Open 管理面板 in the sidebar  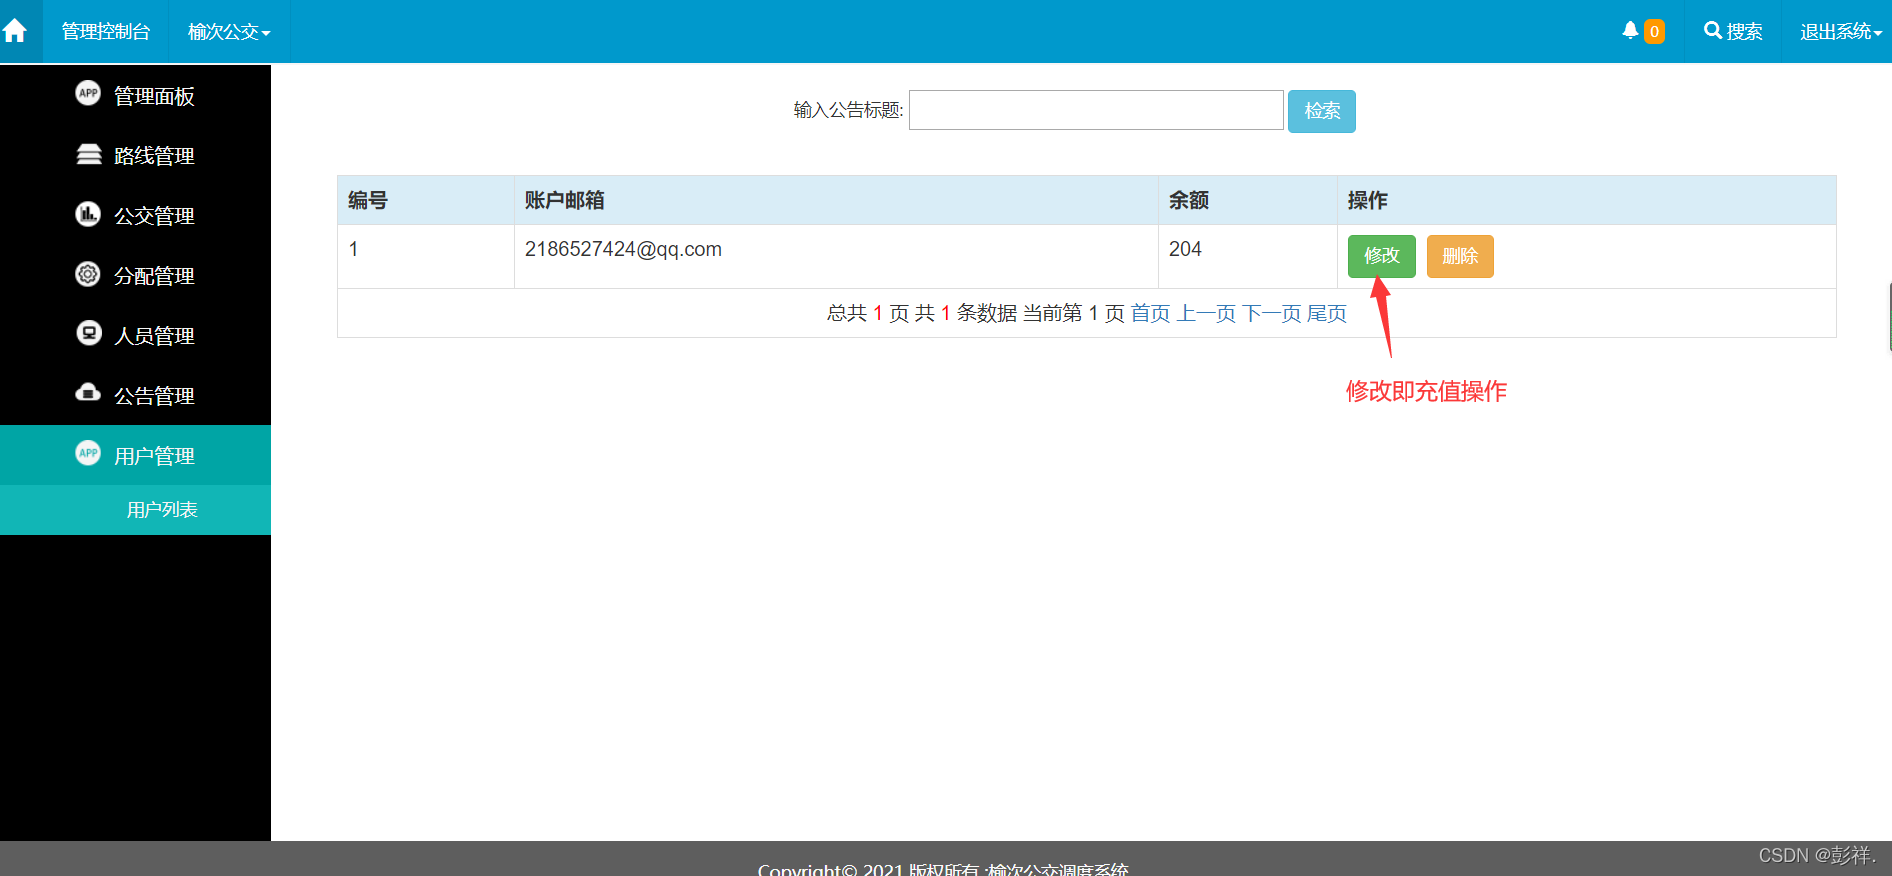pyautogui.click(x=135, y=96)
